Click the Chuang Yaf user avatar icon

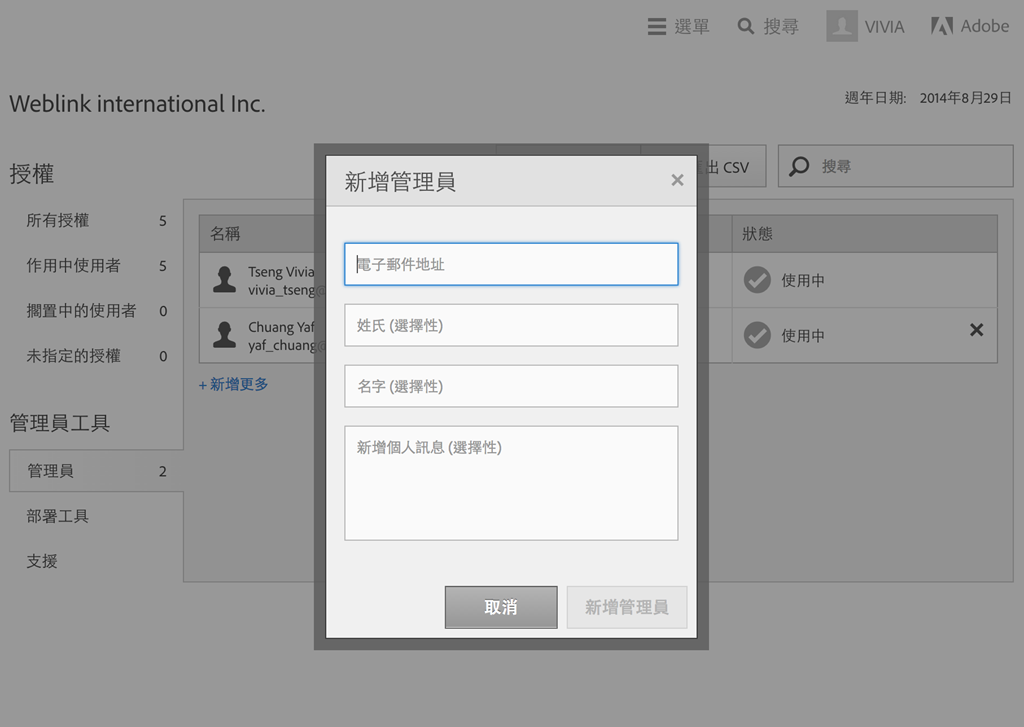tap(225, 335)
